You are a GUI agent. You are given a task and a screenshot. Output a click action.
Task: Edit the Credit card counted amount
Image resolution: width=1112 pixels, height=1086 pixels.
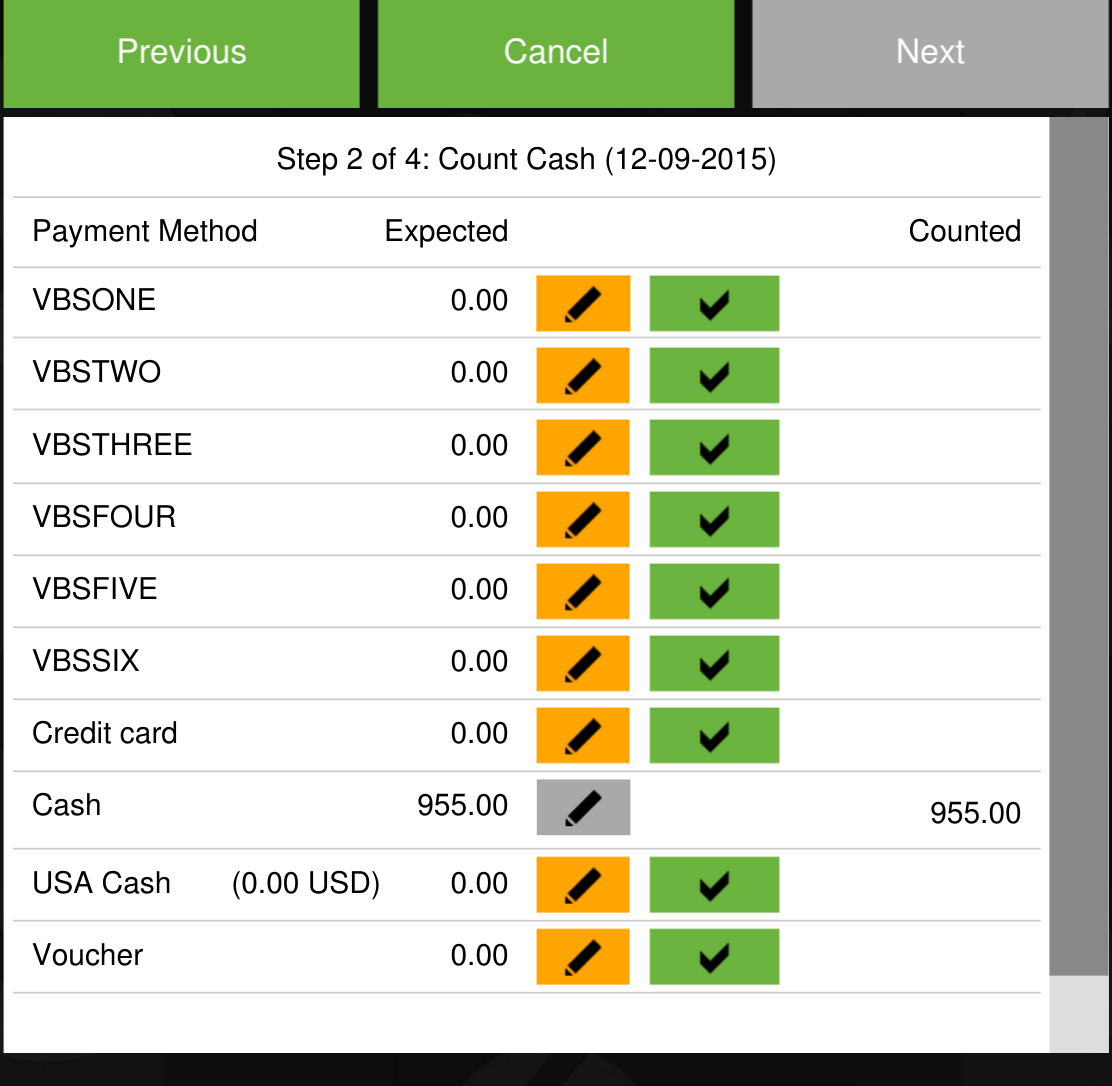click(x=583, y=735)
